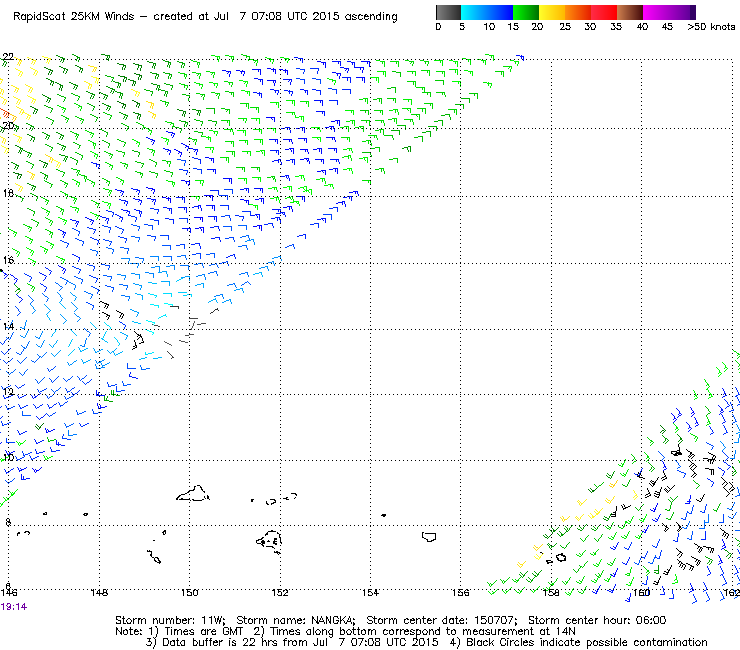Click the longitude label "160" on bottom axis

[641, 592]
